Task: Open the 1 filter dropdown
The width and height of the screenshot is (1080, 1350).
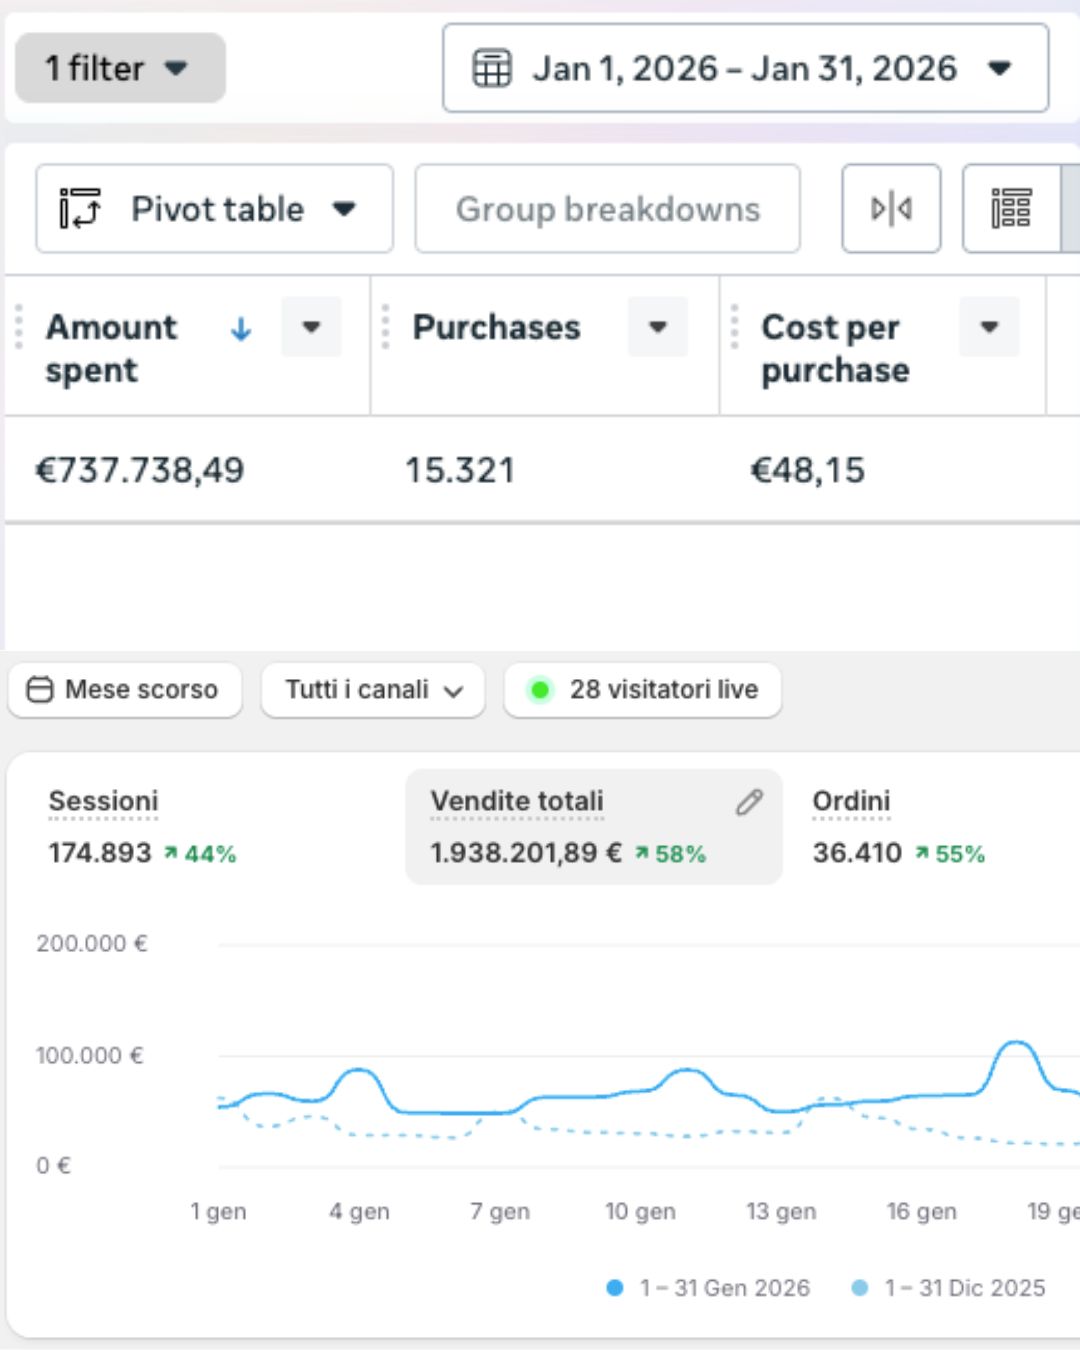Action: tap(120, 68)
